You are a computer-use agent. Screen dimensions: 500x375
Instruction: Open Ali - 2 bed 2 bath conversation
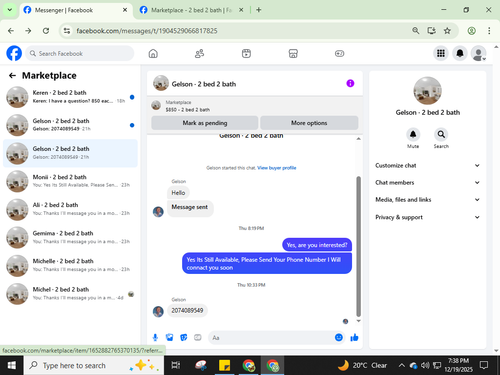(70, 209)
